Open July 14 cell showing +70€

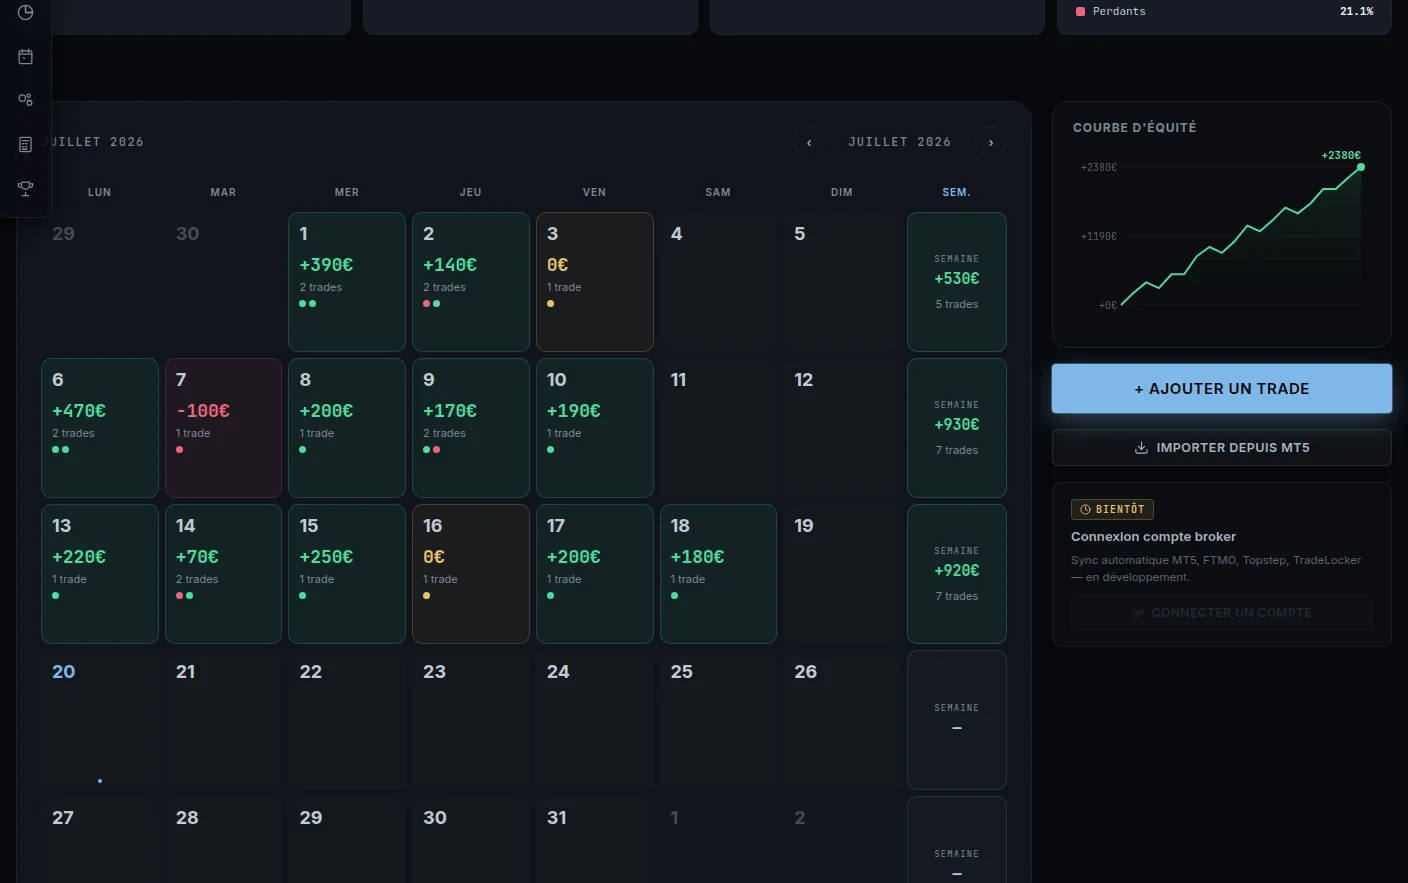click(x=223, y=574)
